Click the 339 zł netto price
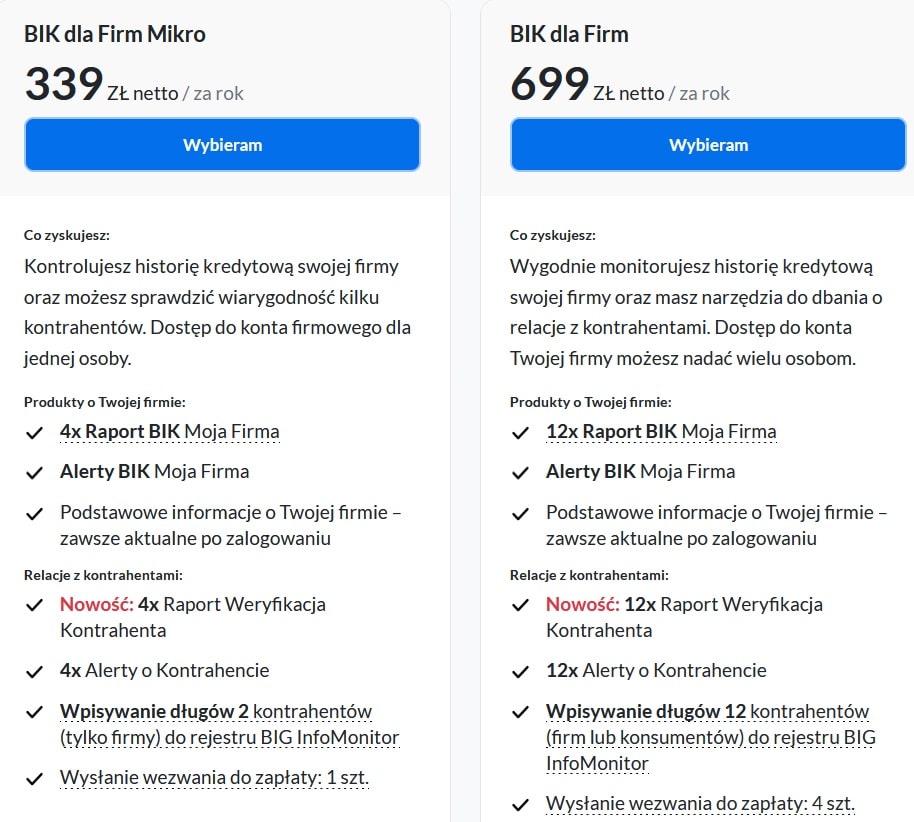Viewport: 914px width, 822px height. click(x=133, y=86)
